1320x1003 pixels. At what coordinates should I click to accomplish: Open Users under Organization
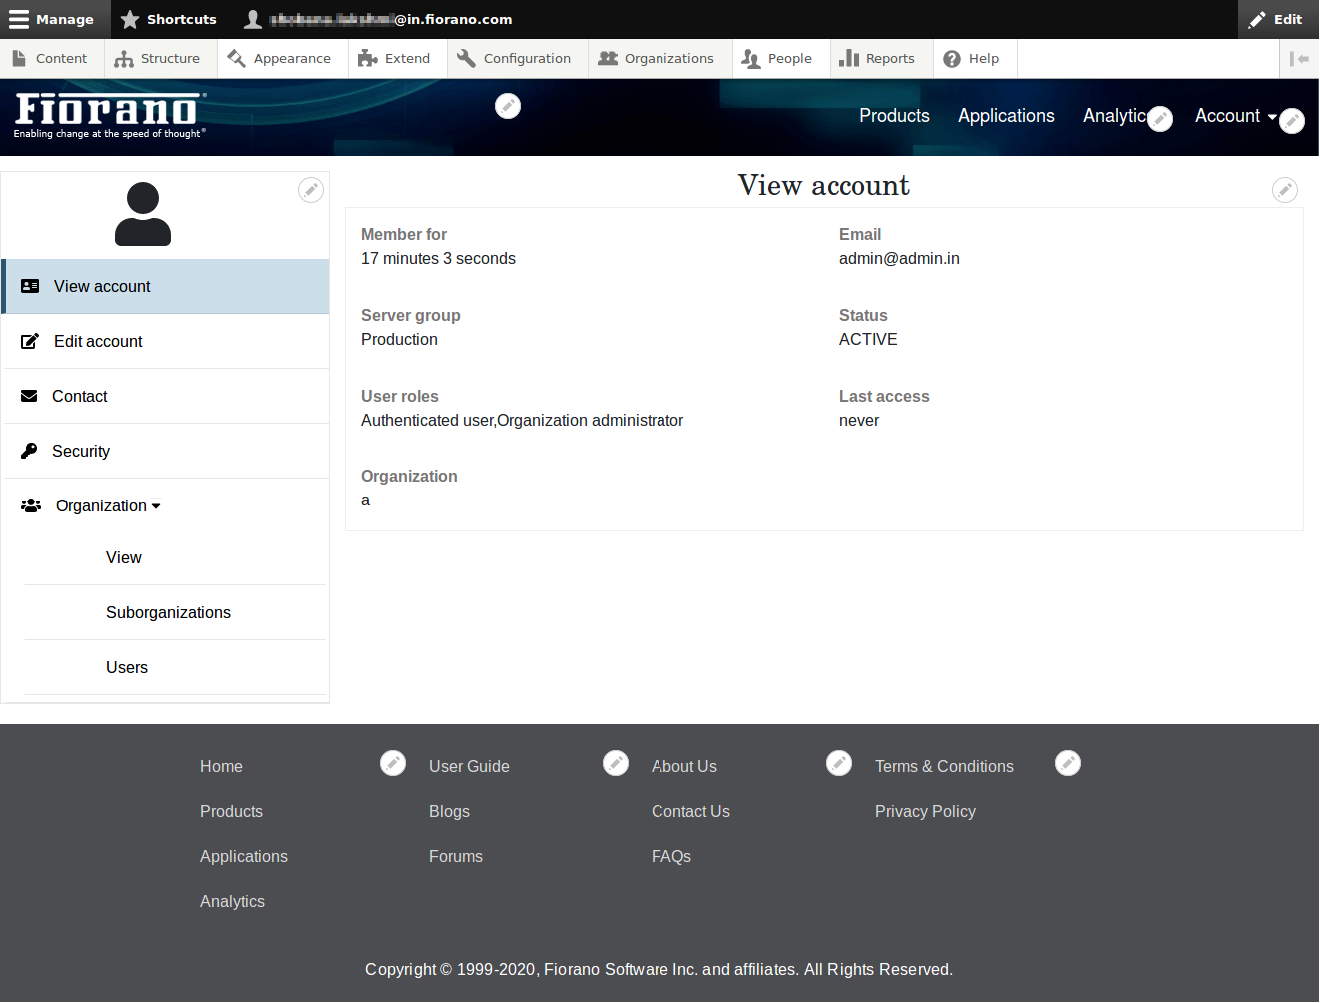coord(127,668)
